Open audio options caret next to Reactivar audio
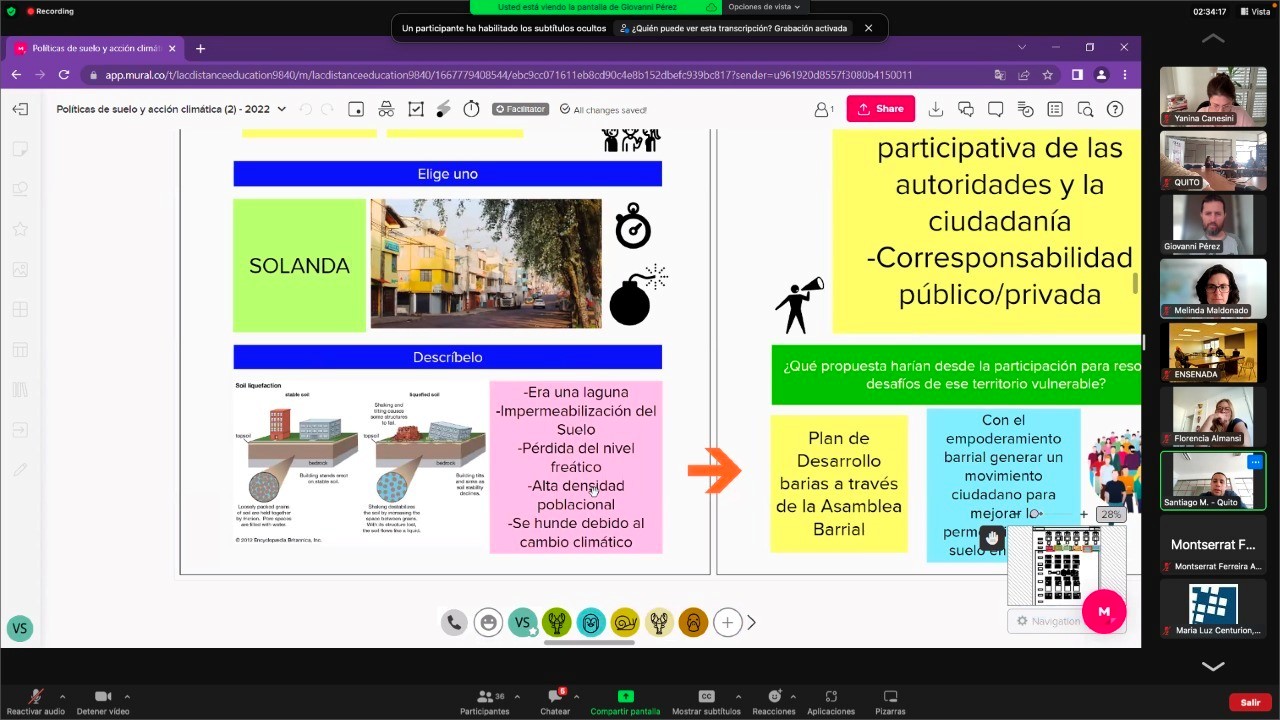The width and height of the screenshot is (1280, 720). pyautogui.click(x=62, y=696)
